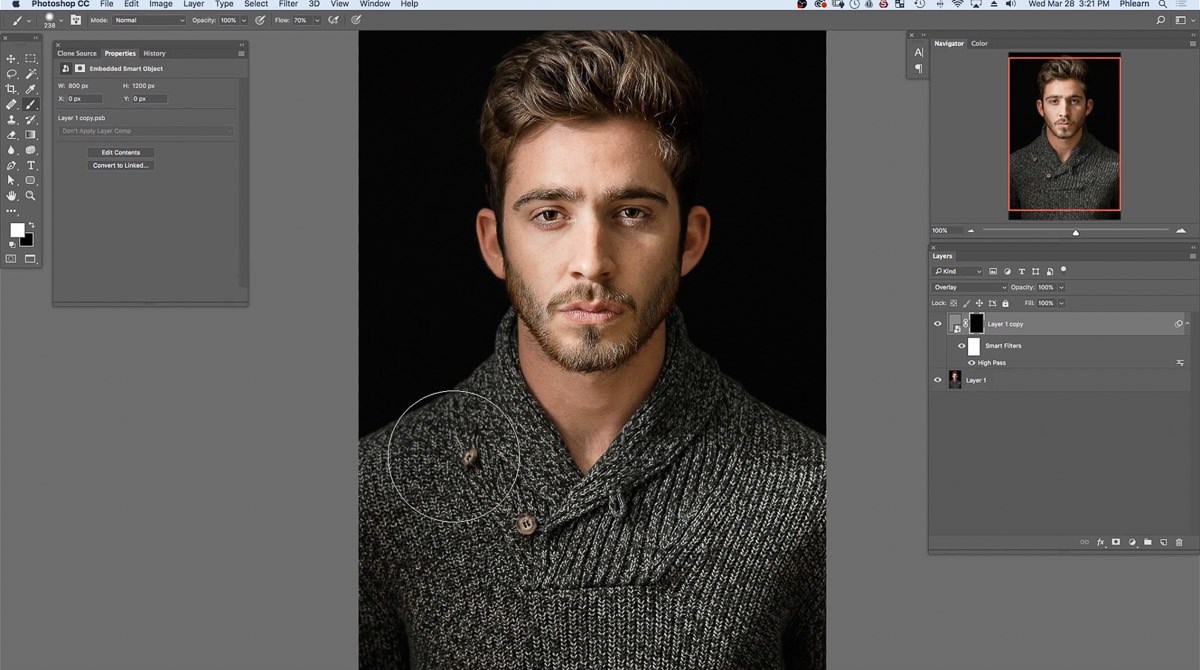Open brush Opacity slider dropdown
The width and height of the screenshot is (1200, 670).
click(243, 20)
